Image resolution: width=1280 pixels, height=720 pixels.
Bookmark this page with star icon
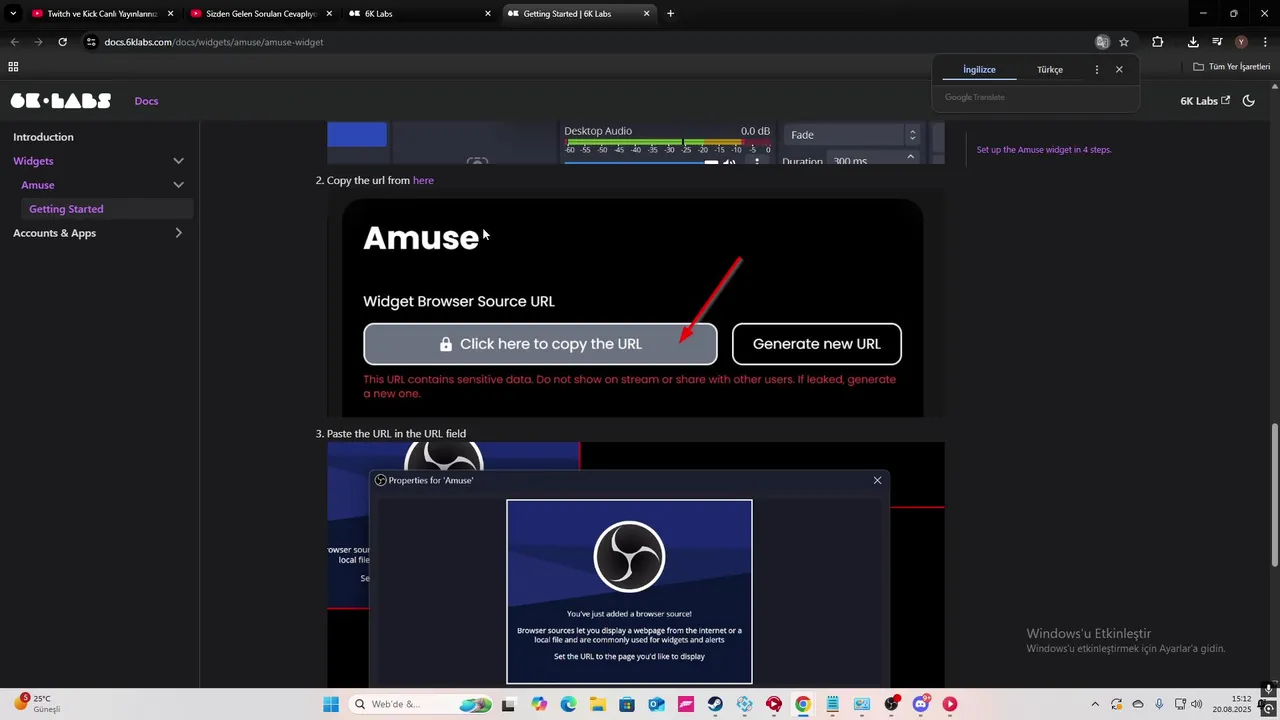(1124, 42)
